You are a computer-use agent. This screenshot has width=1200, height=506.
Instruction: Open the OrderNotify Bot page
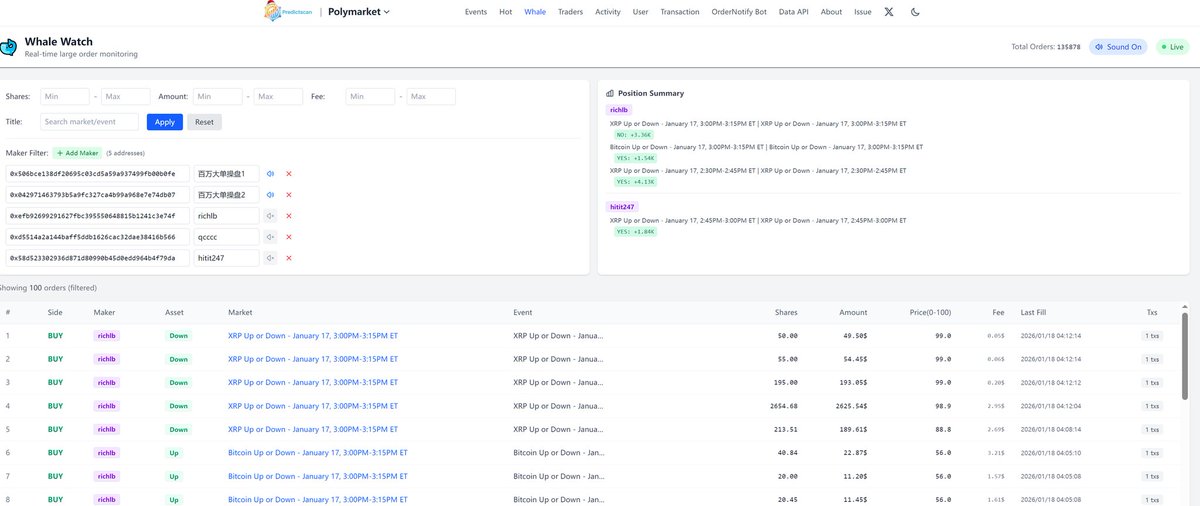pos(739,12)
